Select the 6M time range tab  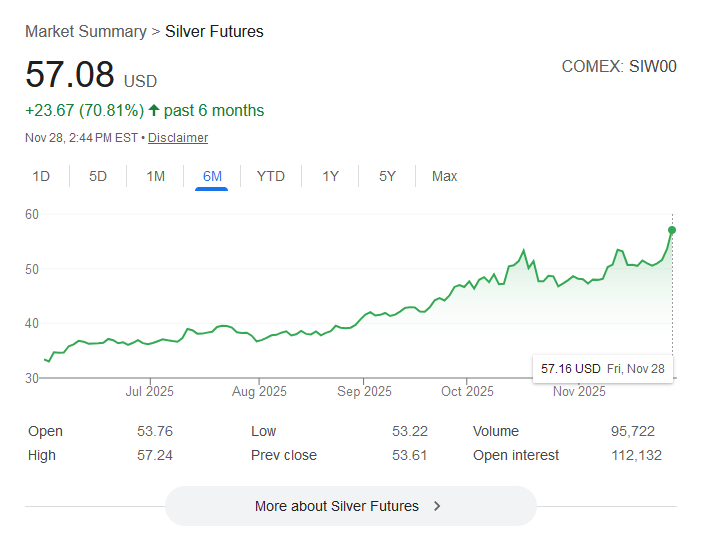click(x=212, y=176)
